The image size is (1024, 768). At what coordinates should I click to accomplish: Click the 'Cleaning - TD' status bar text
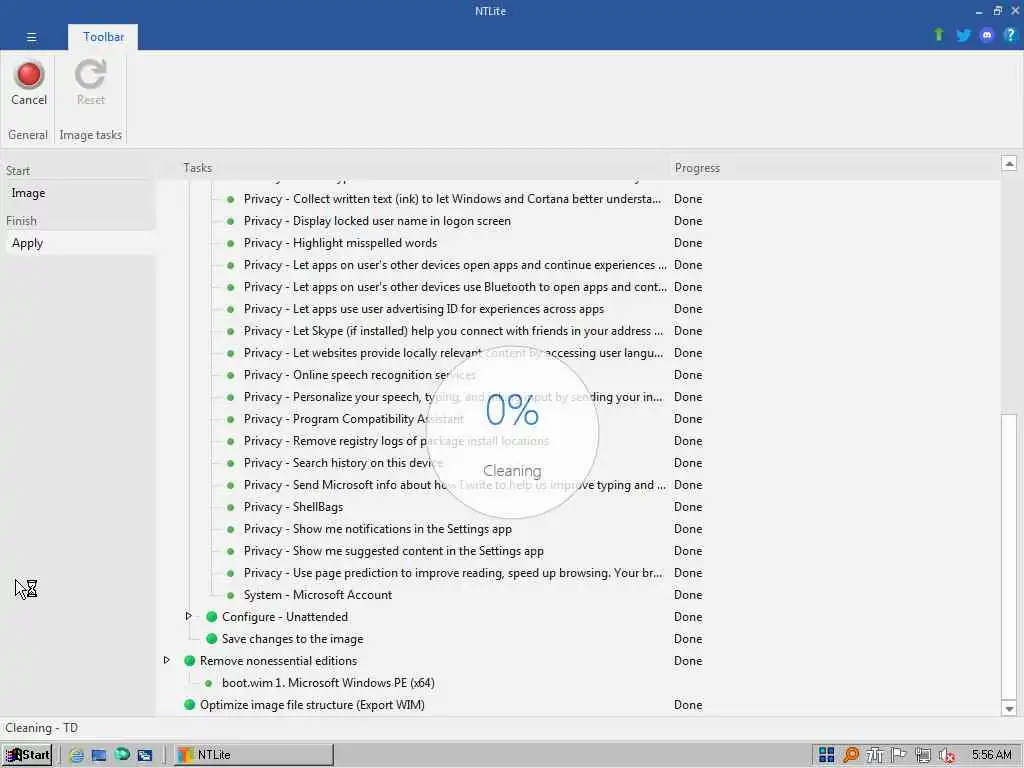pyautogui.click(x=41, y=728)
